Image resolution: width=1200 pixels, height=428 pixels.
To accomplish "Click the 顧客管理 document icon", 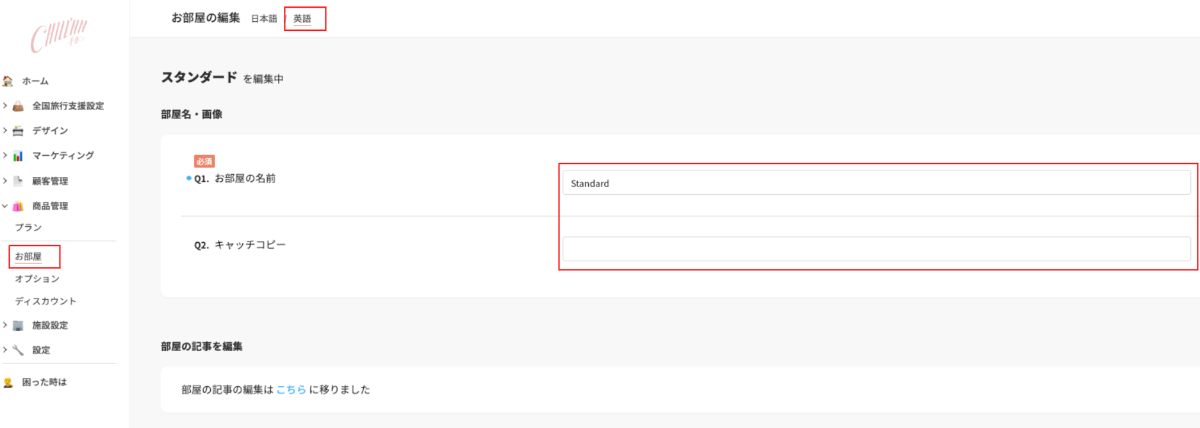I will pyautogui.click(x=18, y=181).
